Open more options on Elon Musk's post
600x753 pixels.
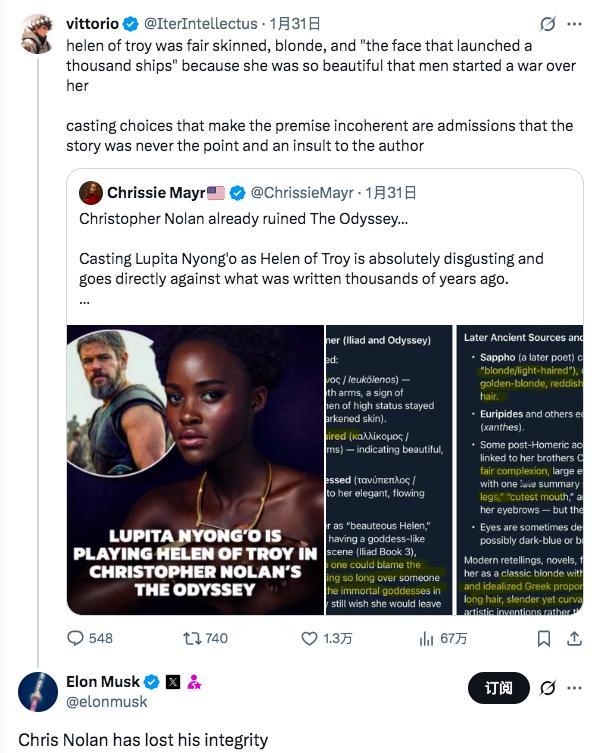click(x=574, y=688)
